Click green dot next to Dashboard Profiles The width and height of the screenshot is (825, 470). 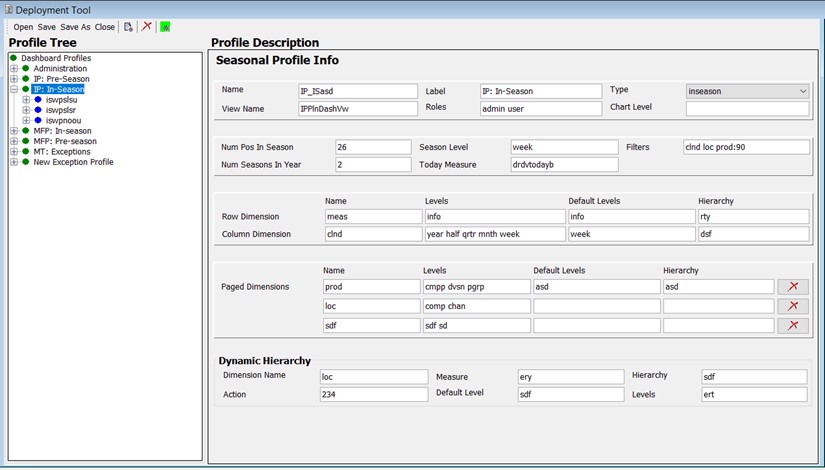(x=14, y=58)
